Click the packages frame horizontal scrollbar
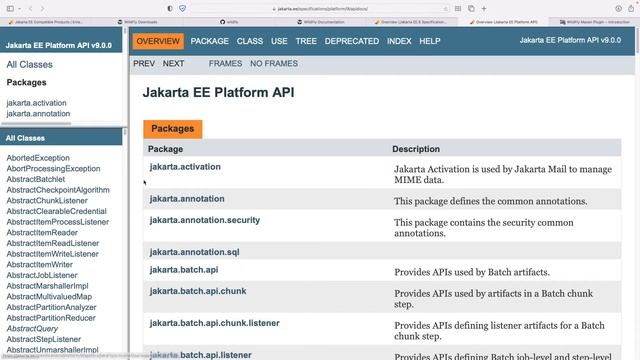The height and width of the screenshot is (360, 640). [x=36, y=124]
